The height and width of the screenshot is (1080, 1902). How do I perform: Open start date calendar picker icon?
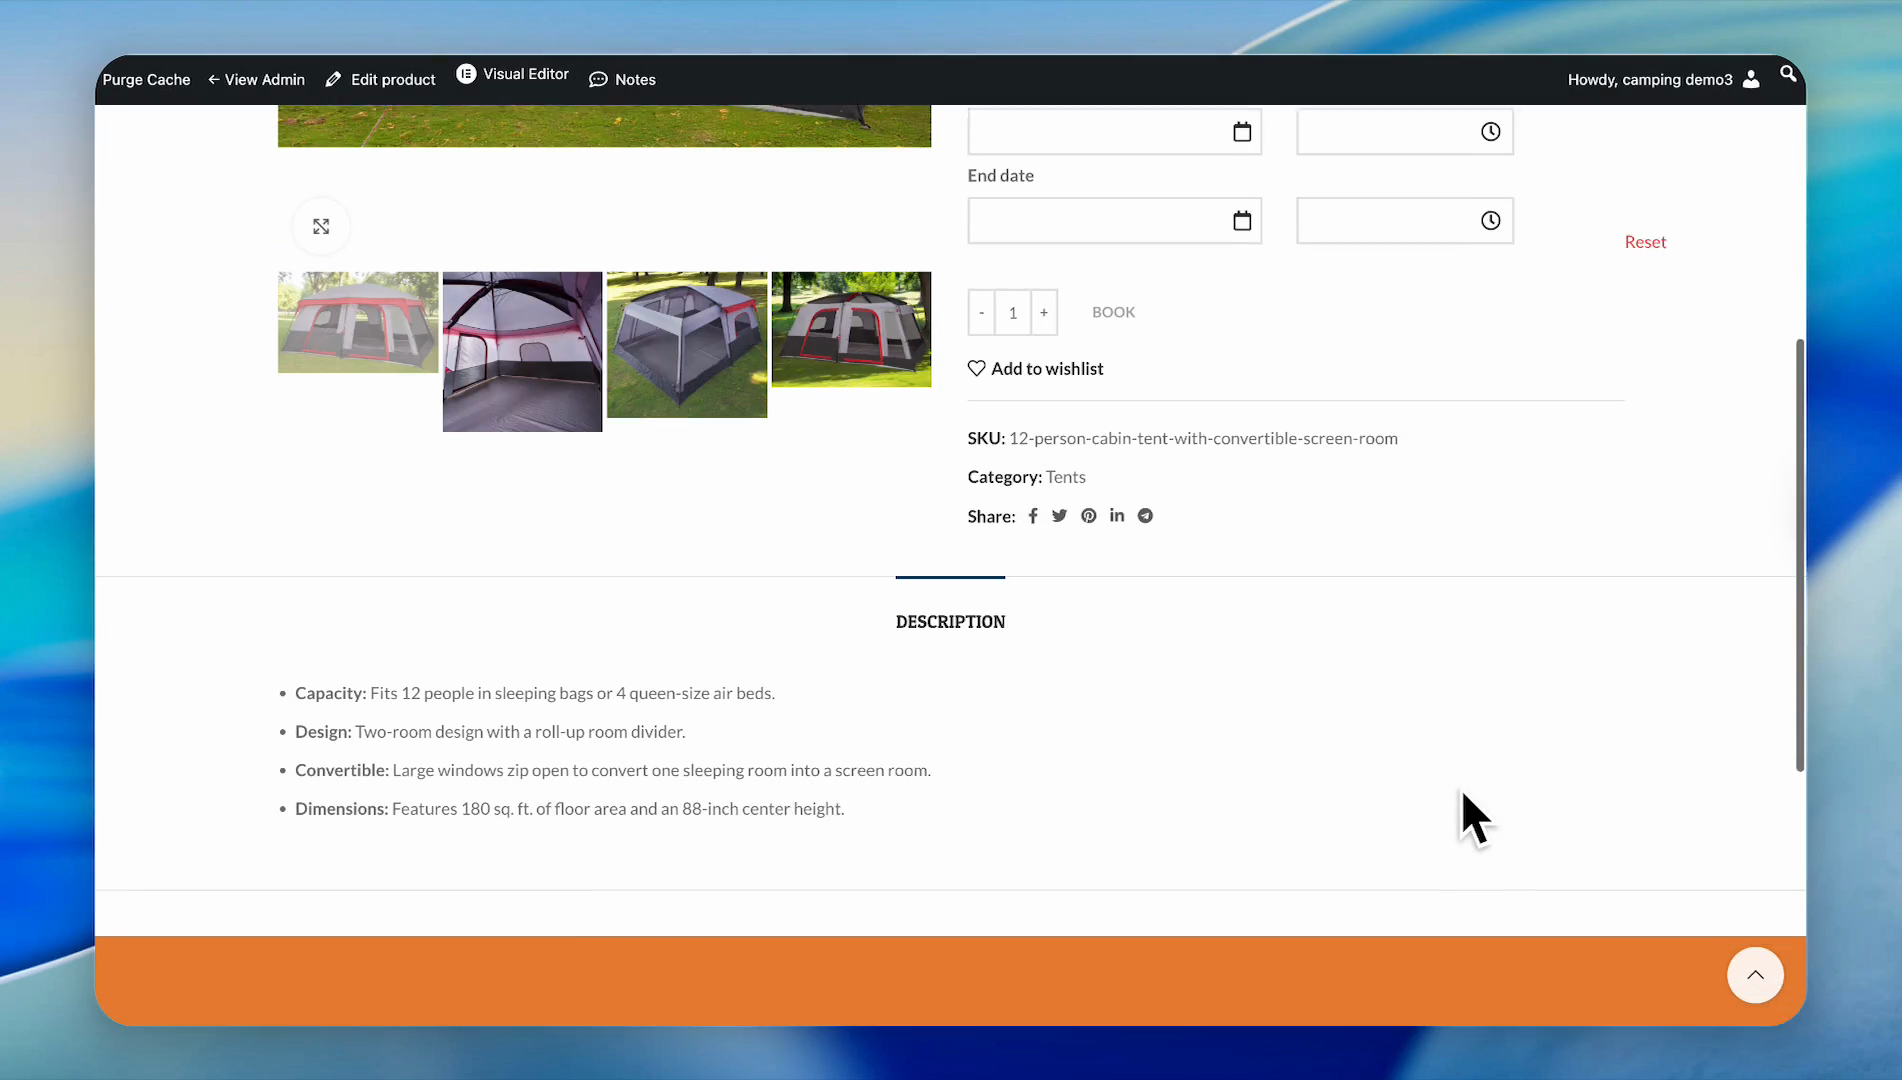(x=1242, y=132)
